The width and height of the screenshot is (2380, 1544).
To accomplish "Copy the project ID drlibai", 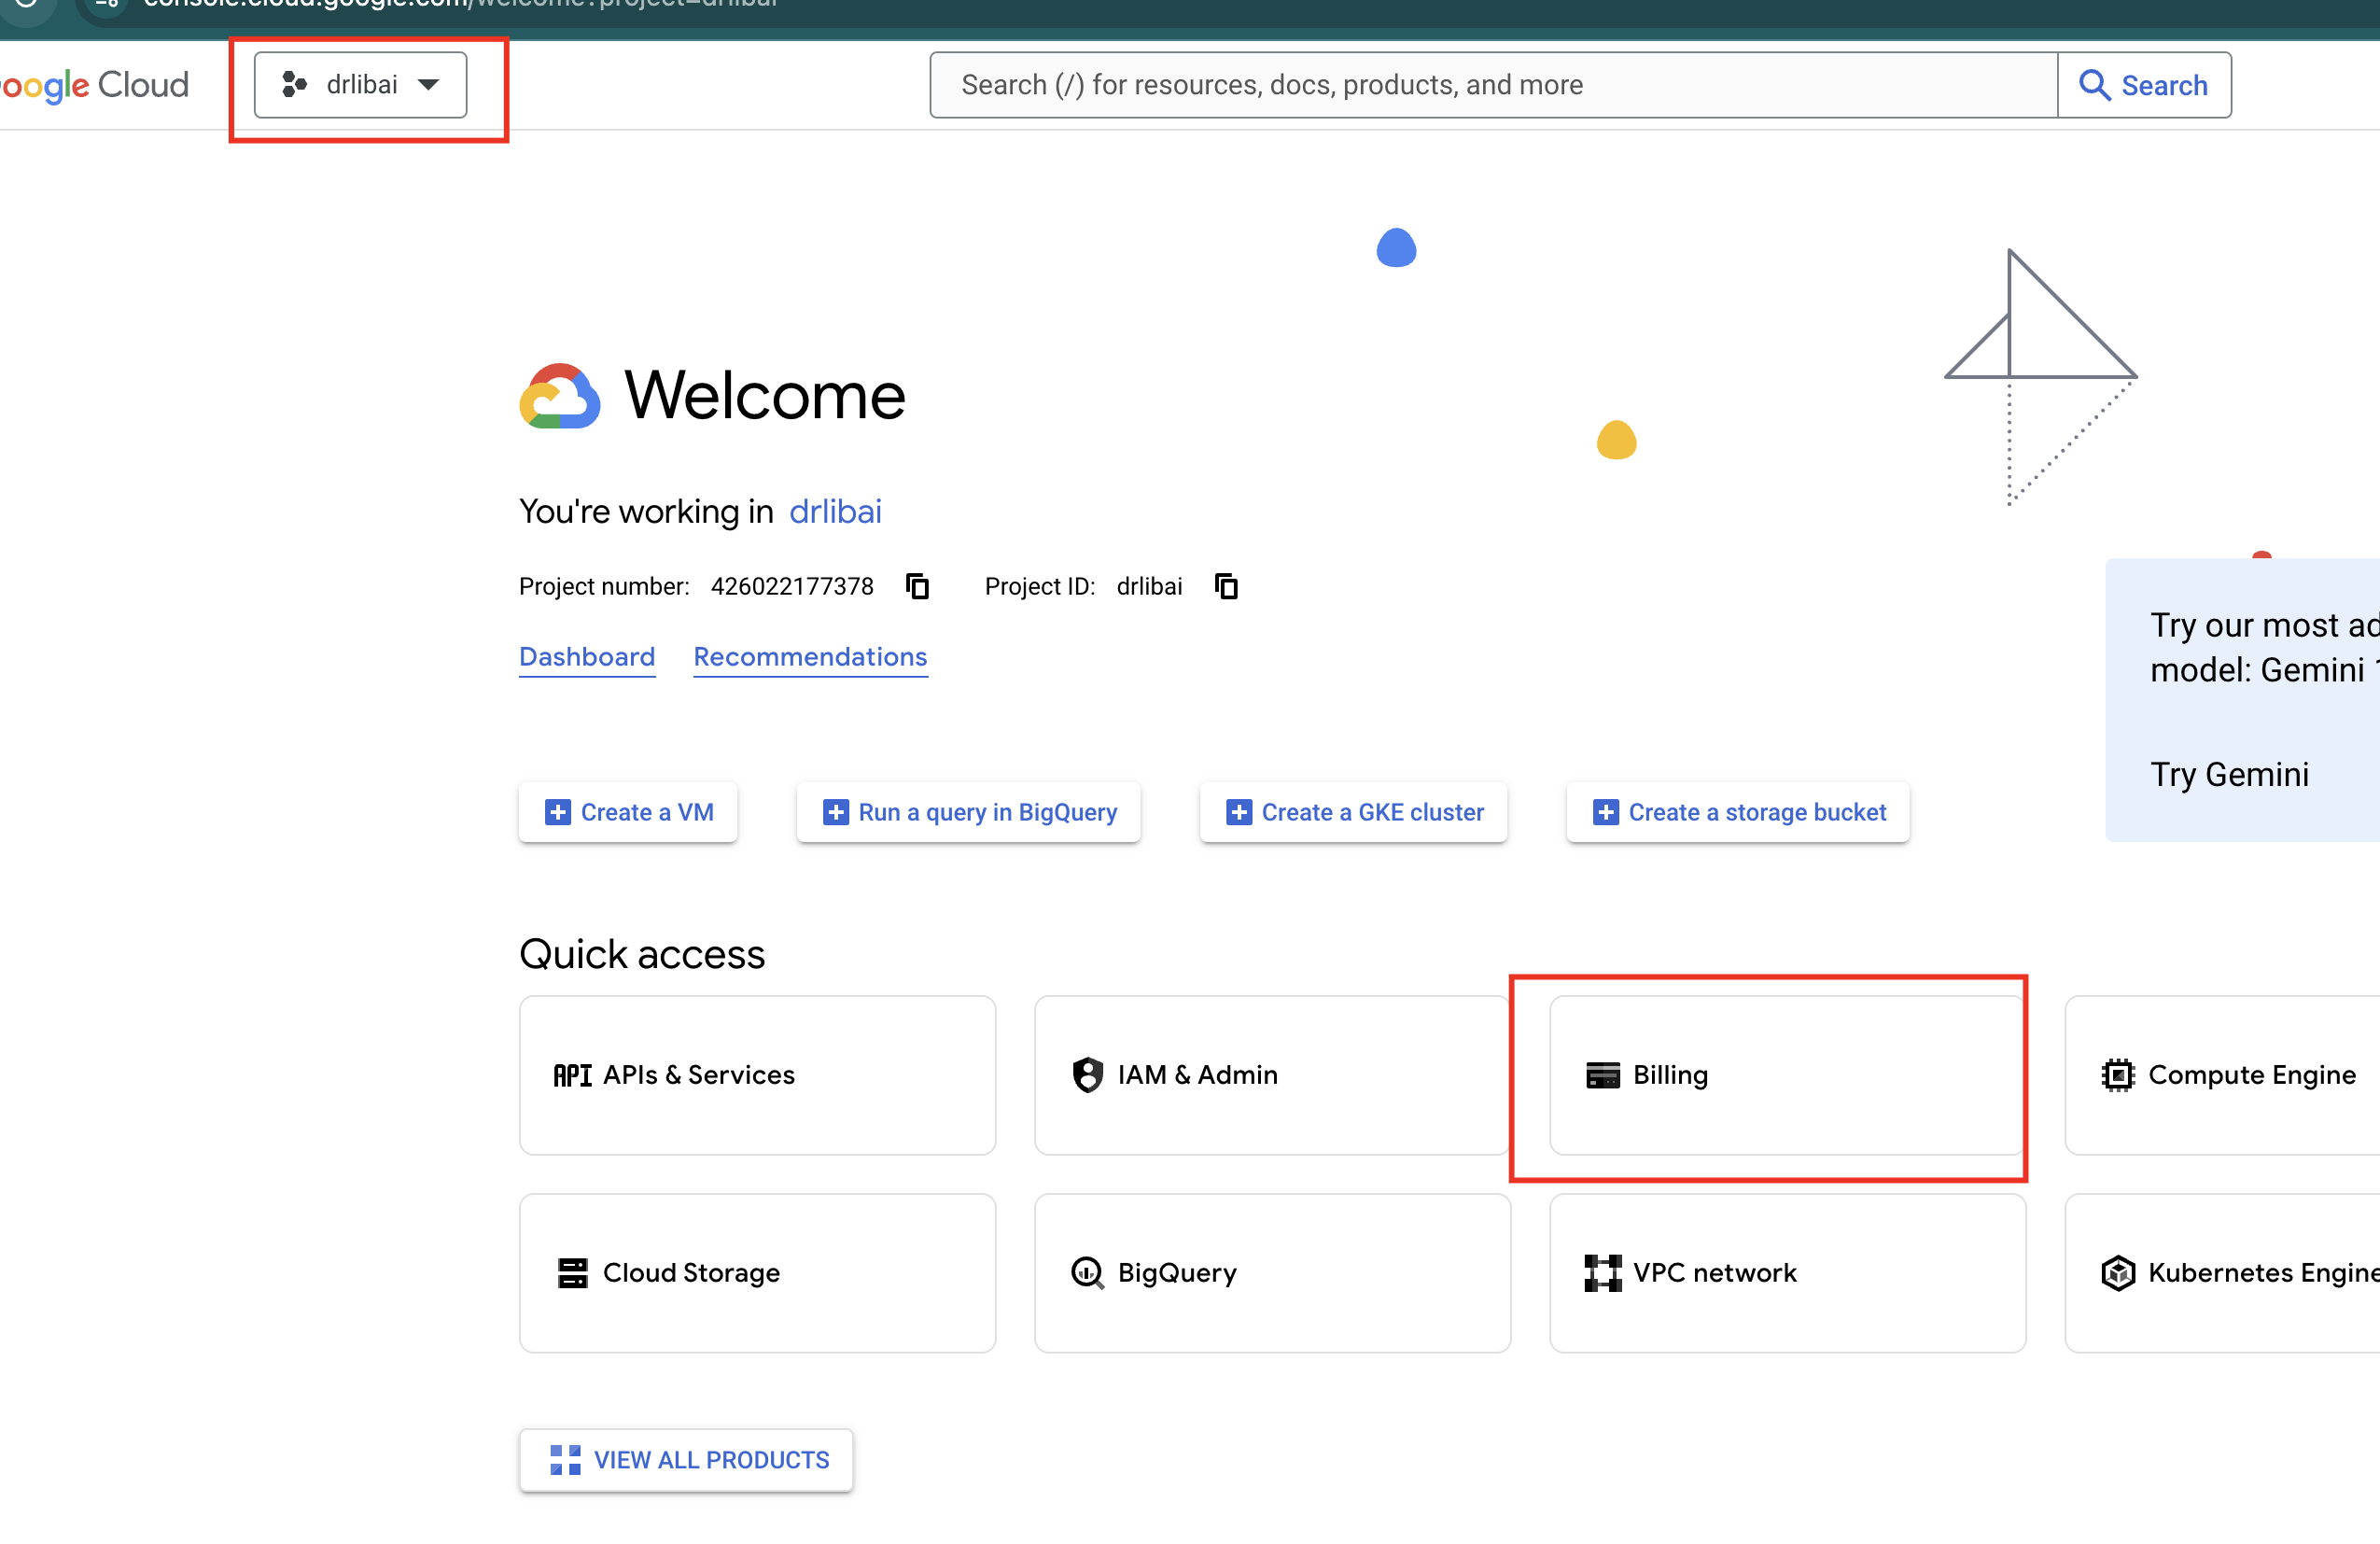I will coord(1226,586).
